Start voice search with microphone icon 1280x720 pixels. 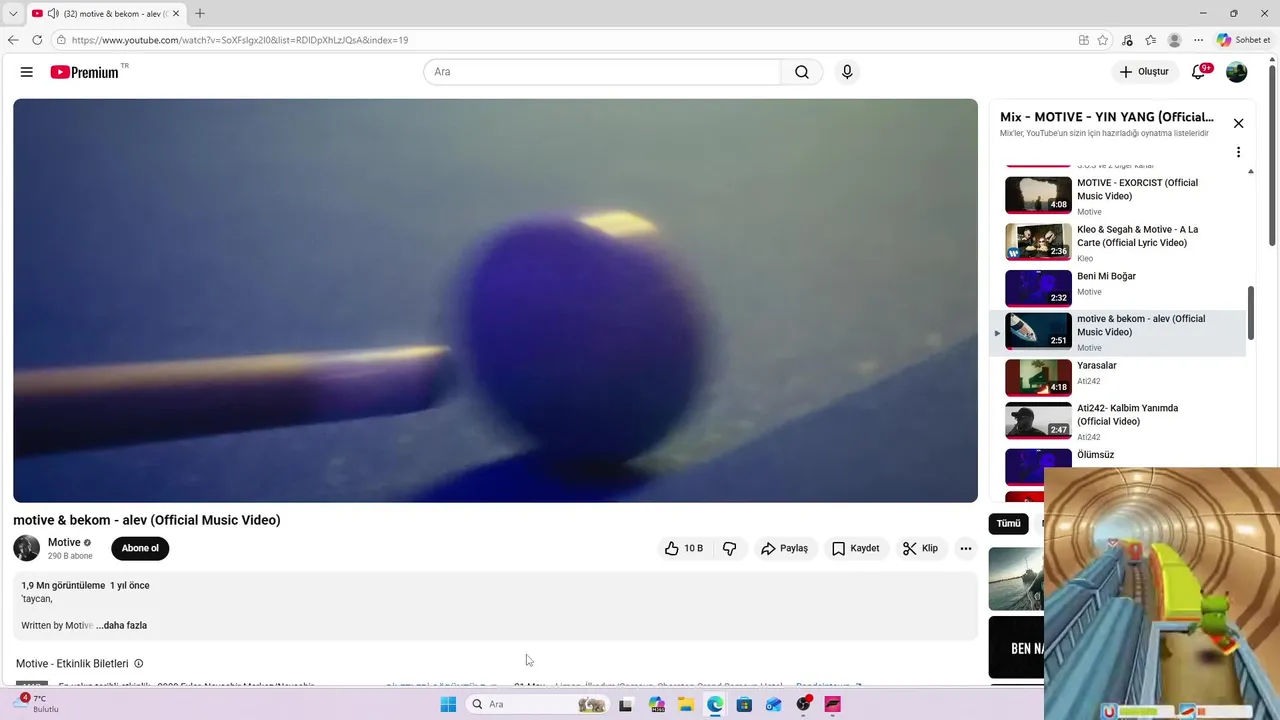point(847,72)
